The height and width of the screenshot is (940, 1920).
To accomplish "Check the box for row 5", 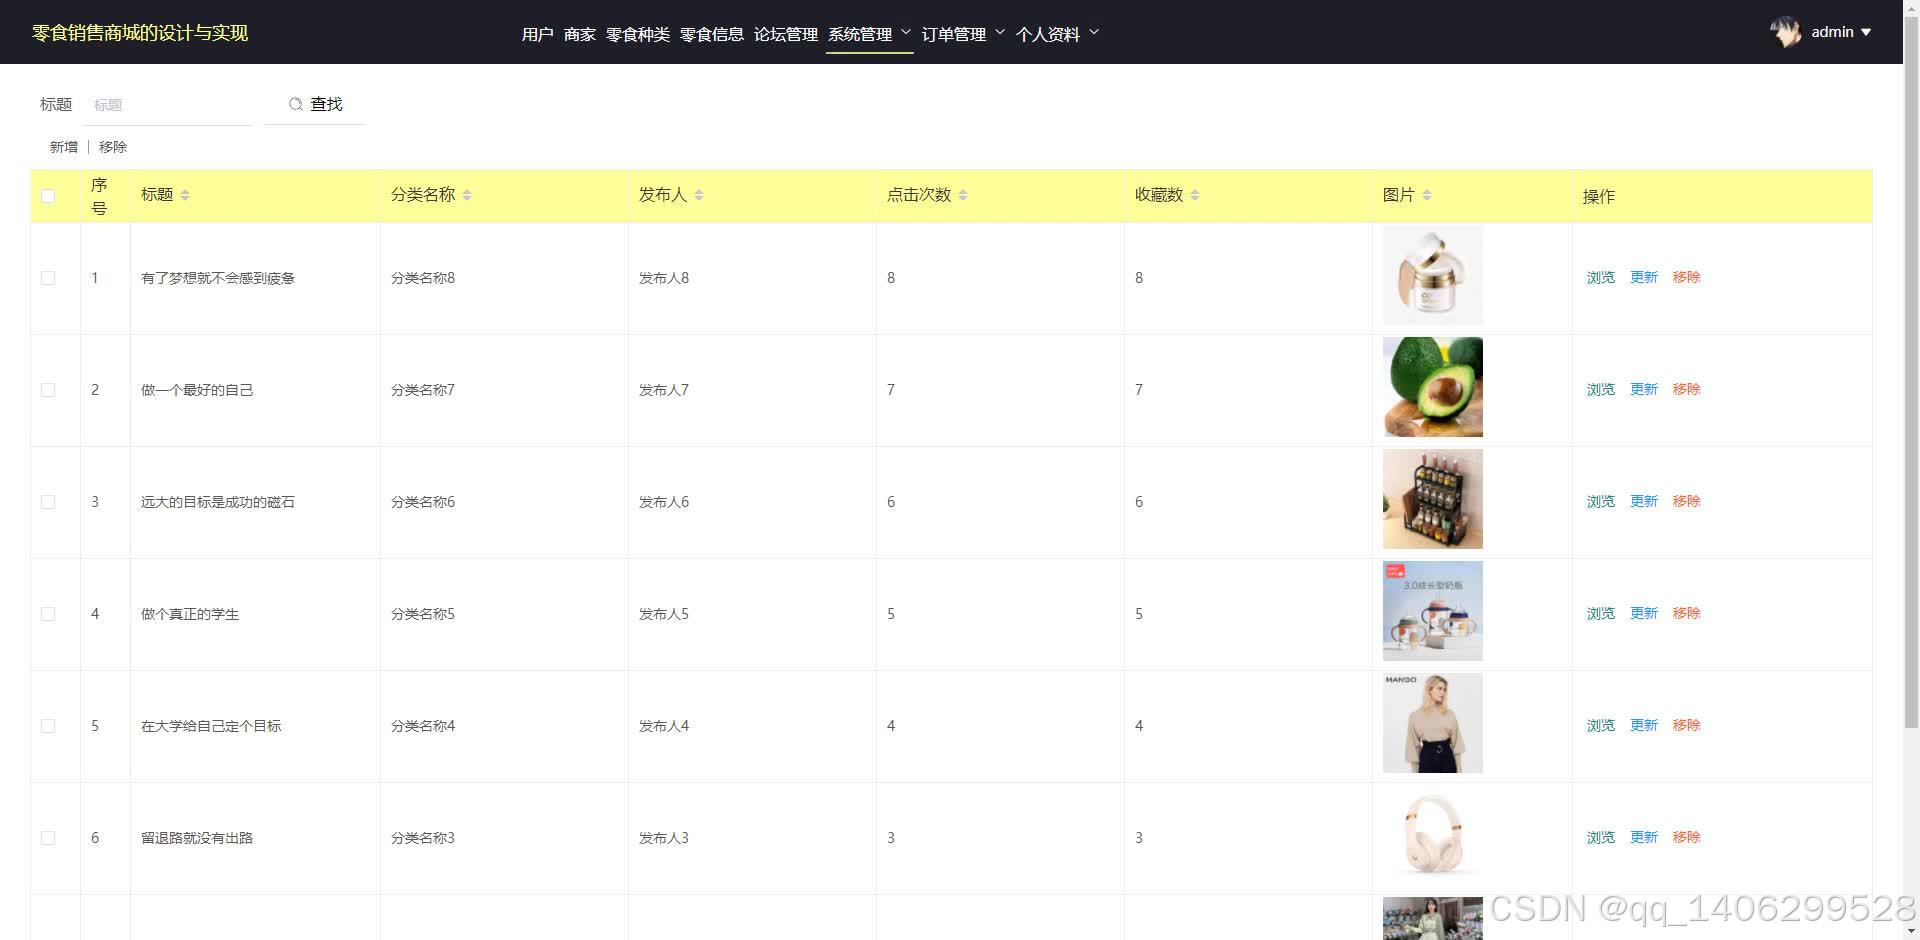I will point(48,726).
